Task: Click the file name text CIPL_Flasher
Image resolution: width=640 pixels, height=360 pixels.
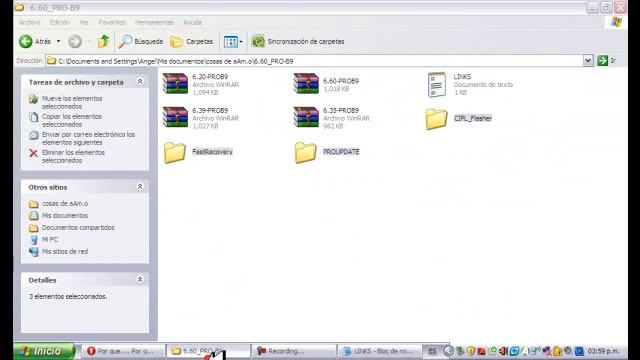Action: pyautogui.click(x=473, y=118)
